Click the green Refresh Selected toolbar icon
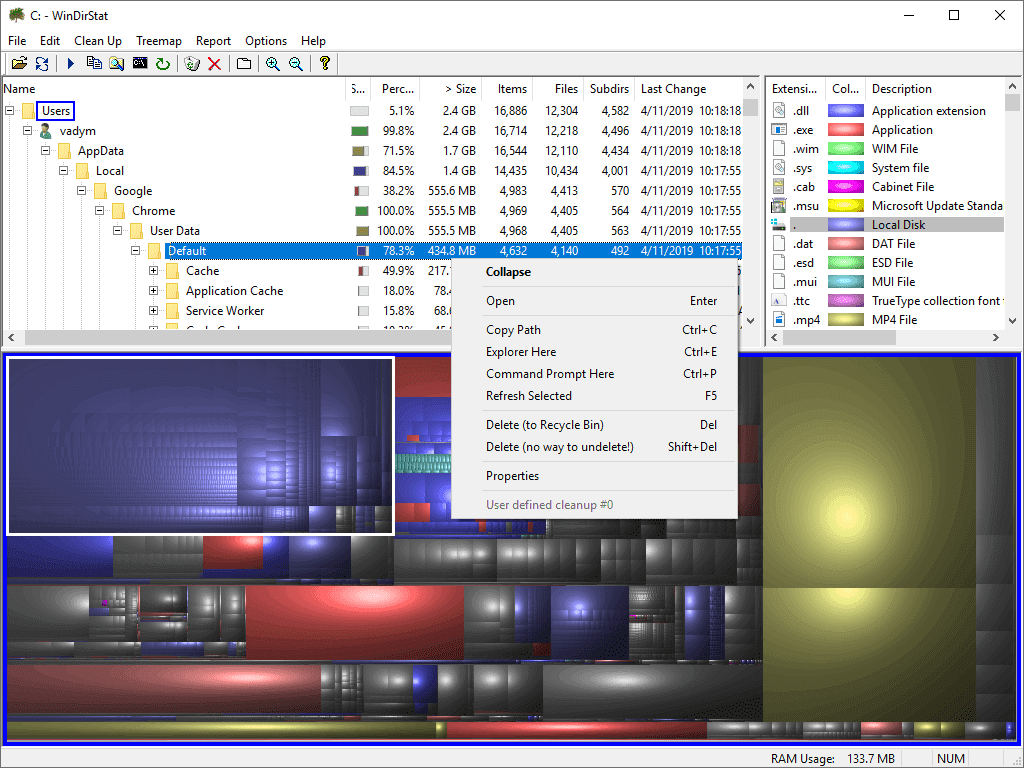The width and height of the screenshot is (1024, 768). coord(163,63)
